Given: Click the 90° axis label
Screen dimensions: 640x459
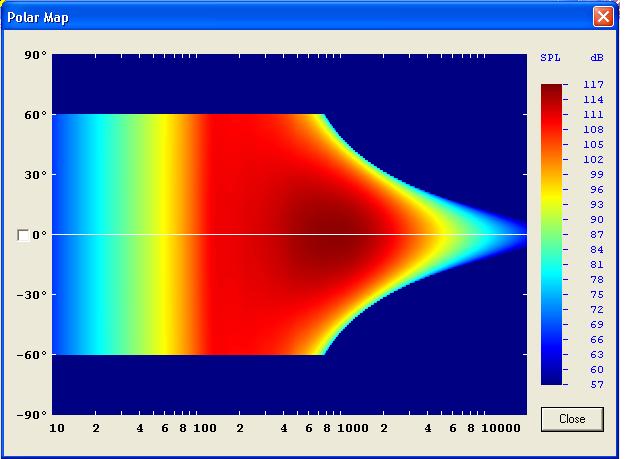Looking at the screenshot, I should click(x=35, y=55).
